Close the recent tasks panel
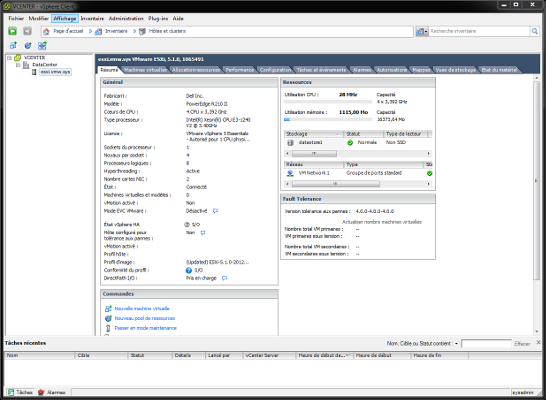 (x=538, y=342)
